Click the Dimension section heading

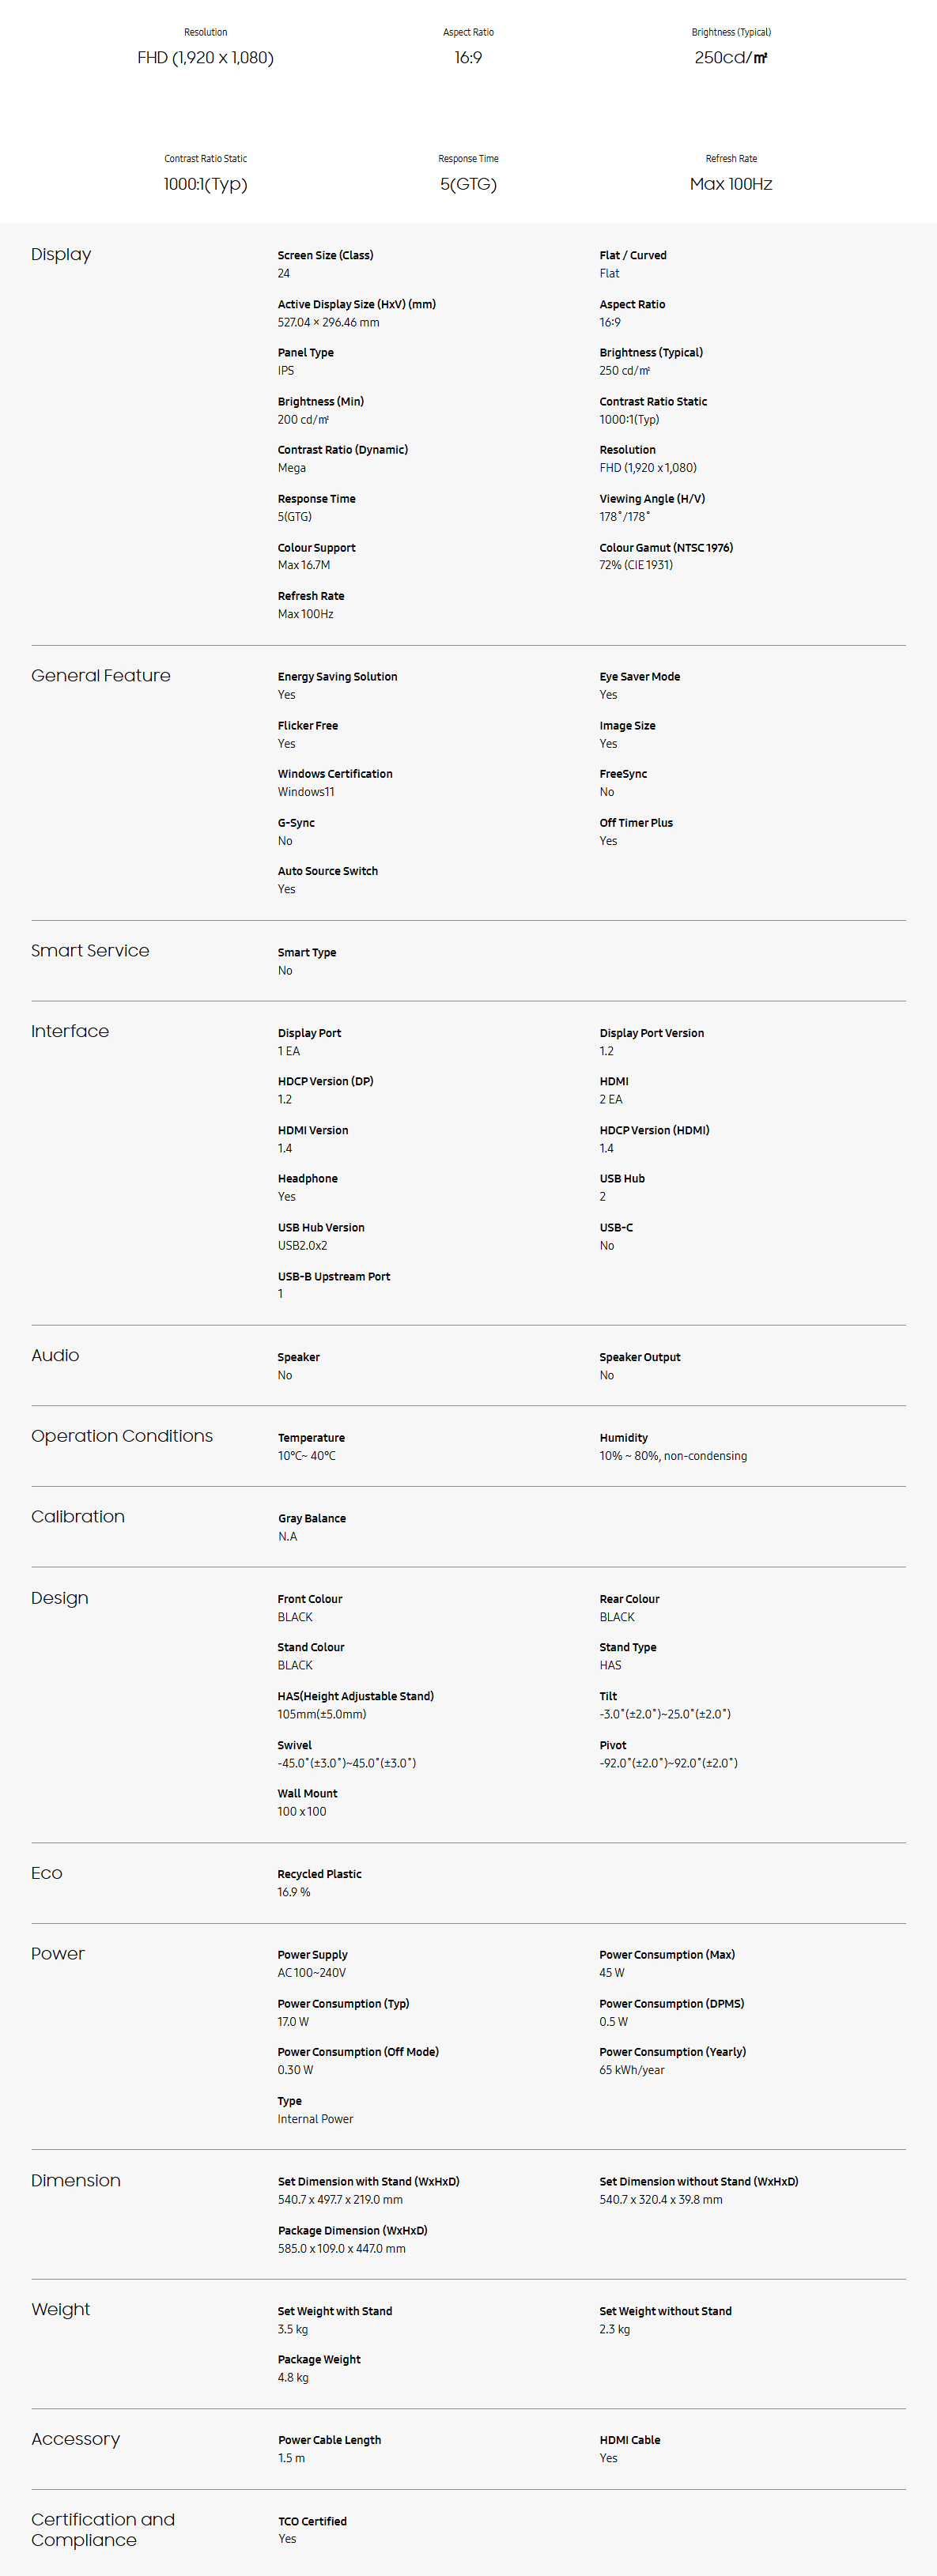tap(76, 2180)
